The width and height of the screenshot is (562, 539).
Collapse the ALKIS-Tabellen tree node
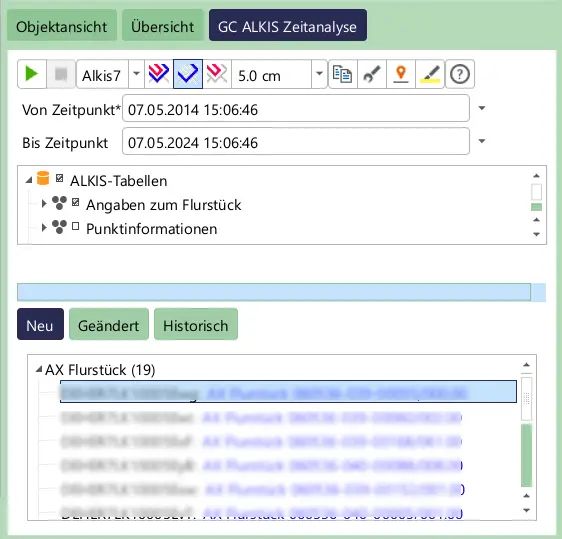[x=29, y=180]
